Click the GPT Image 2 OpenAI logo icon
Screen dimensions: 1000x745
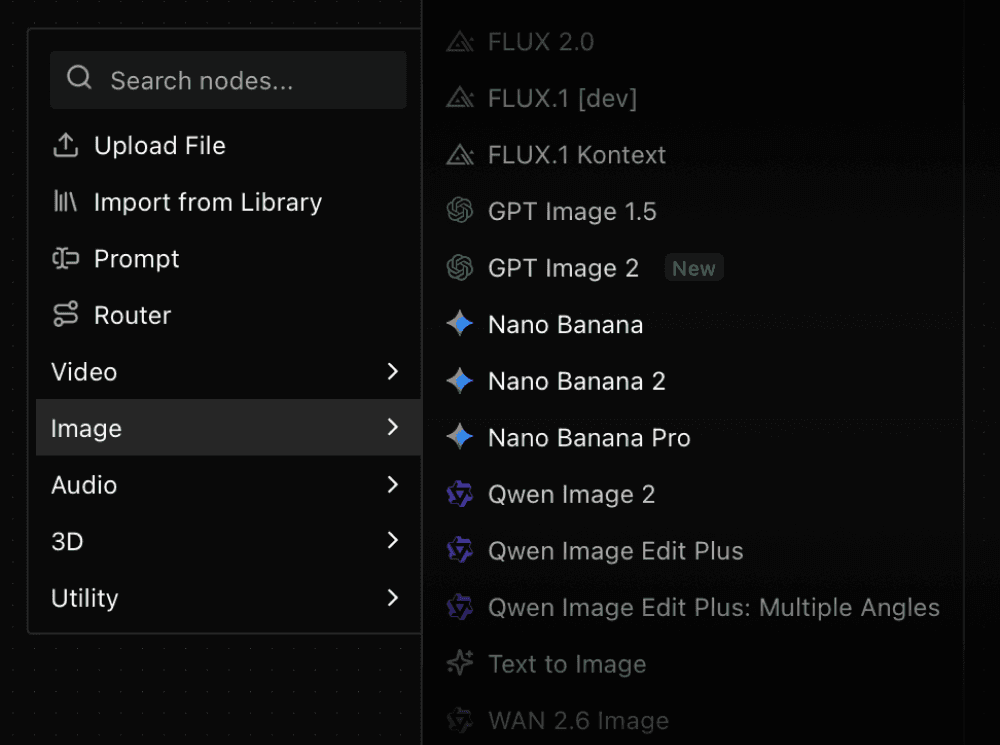pyautogui.click(x=460, y=267)
